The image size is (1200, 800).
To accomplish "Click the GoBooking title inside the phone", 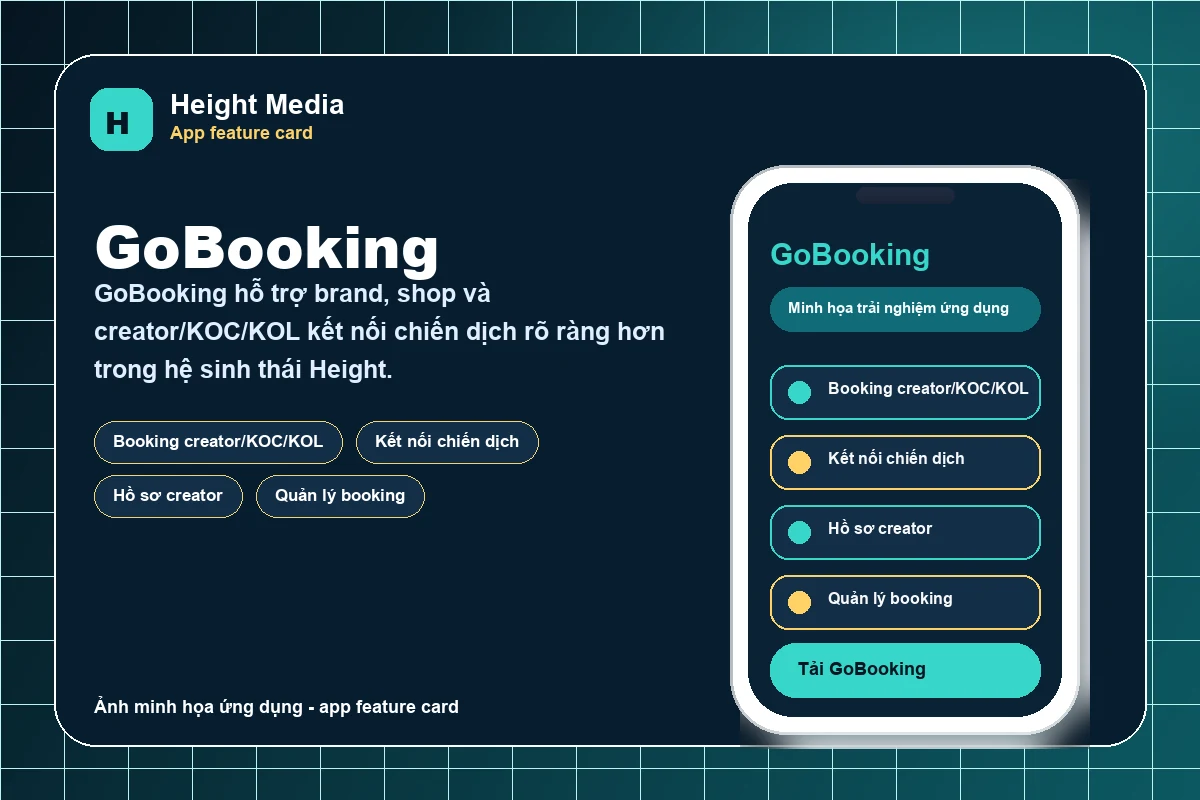I will click(x=850, y=255).
